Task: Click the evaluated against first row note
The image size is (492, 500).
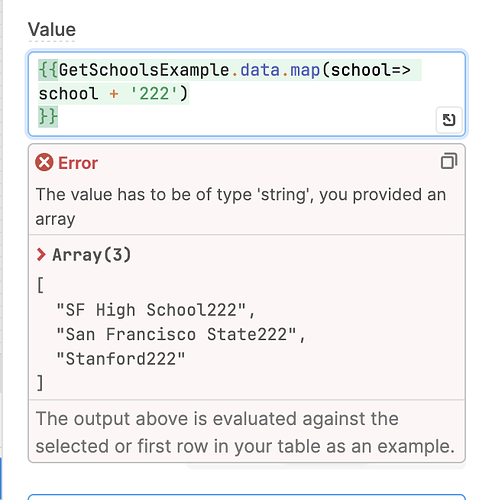Action: [x=245, y=432]
